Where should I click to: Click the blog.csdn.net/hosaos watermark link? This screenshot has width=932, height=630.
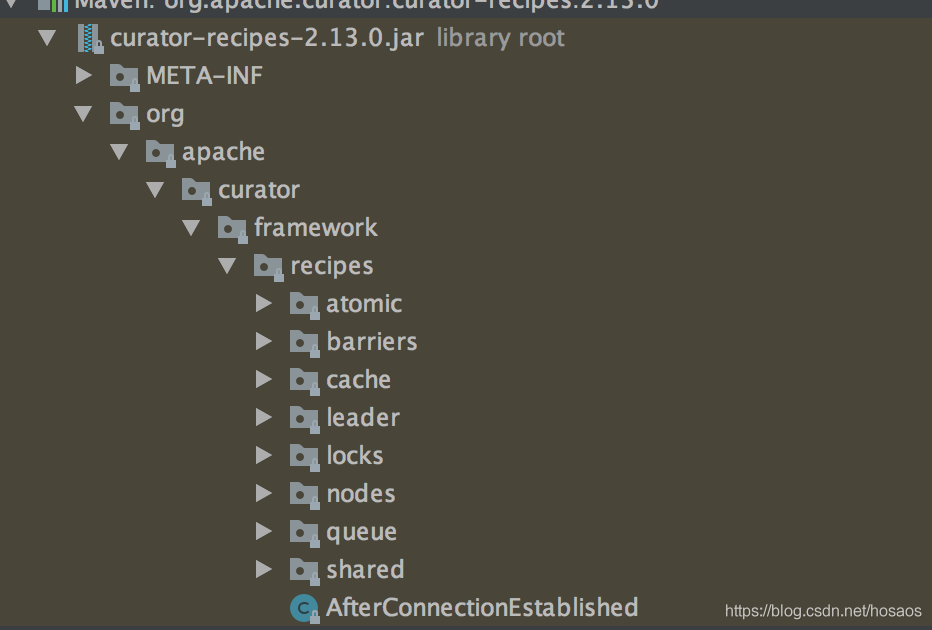pos(824,611)
